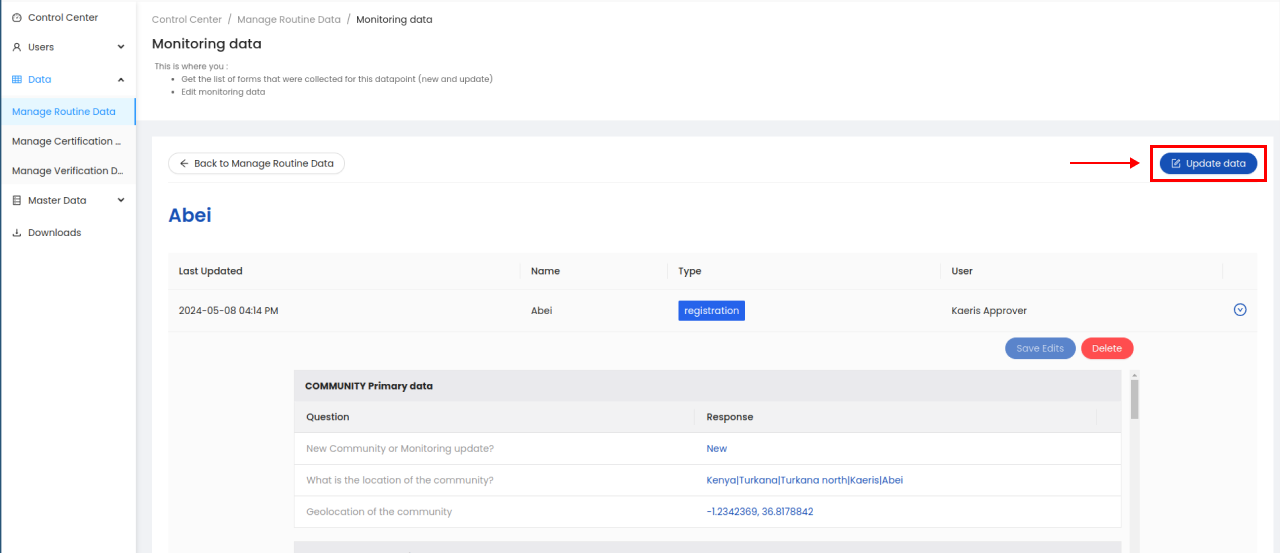Click Manage Routine Data breadcrumb link
The width and height of the screenshot is (1280, 553).
[289, 20]
